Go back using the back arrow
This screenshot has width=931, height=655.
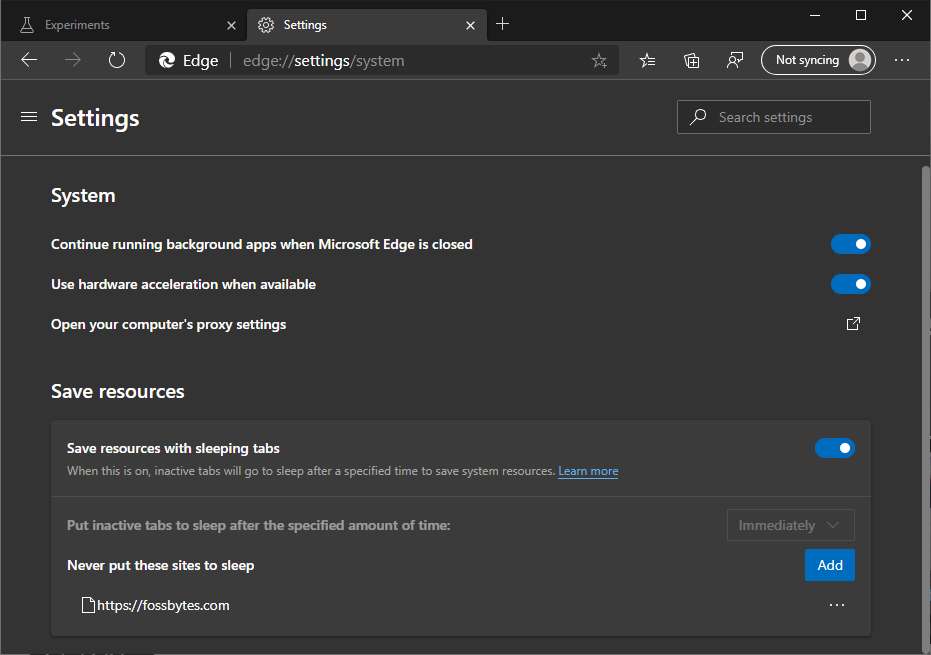pyautogui.click(x=28, y=60)
